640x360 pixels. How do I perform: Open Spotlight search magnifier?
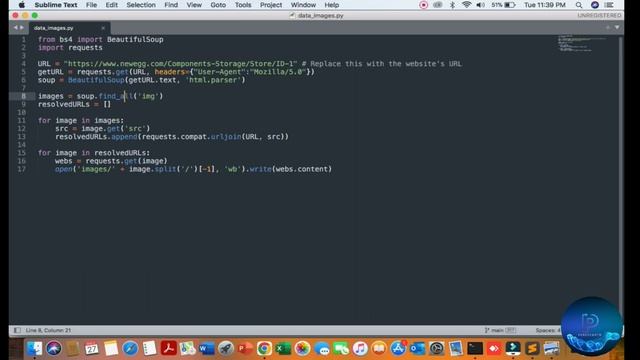579,5
